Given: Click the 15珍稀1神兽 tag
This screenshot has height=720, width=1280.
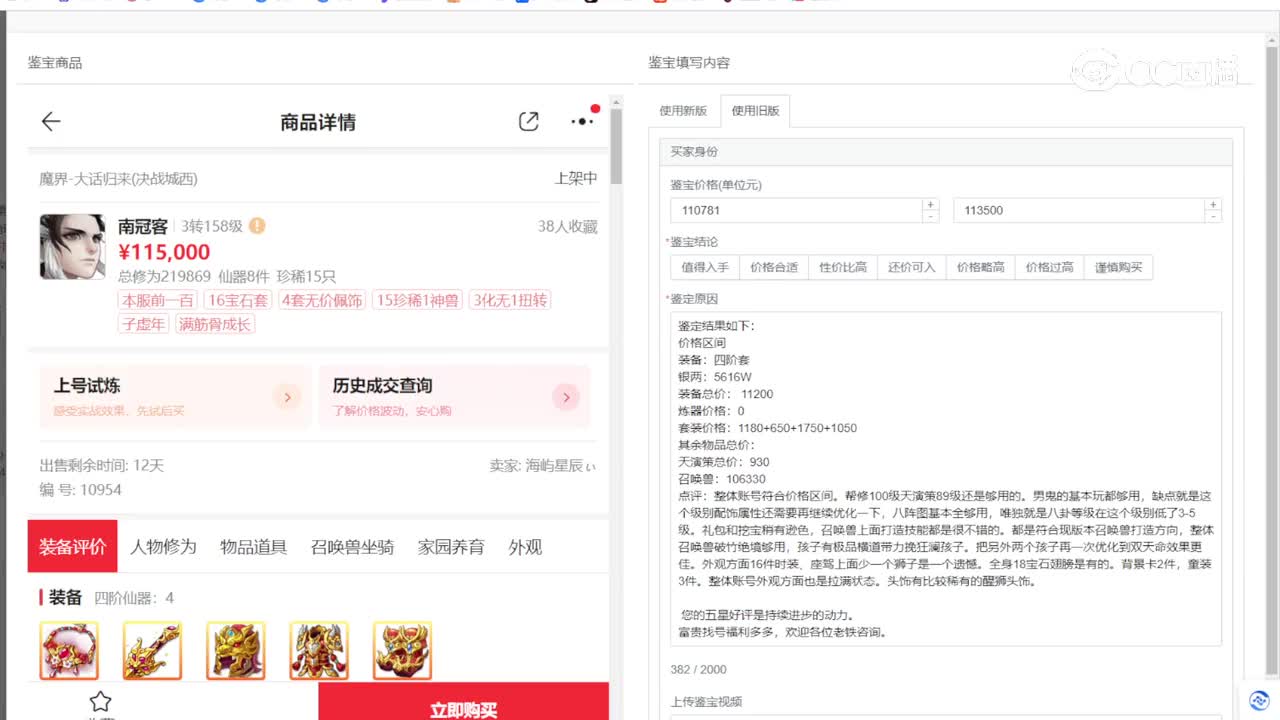Looking at the screenshot, I should [417, 300].
